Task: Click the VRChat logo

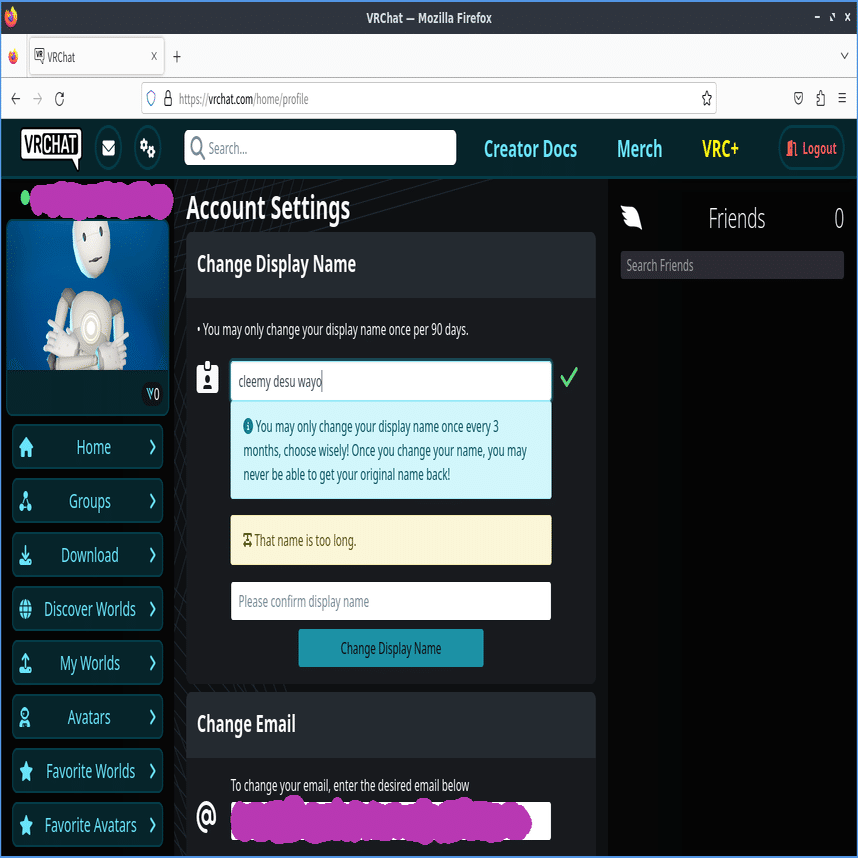Action: (51, 148)
